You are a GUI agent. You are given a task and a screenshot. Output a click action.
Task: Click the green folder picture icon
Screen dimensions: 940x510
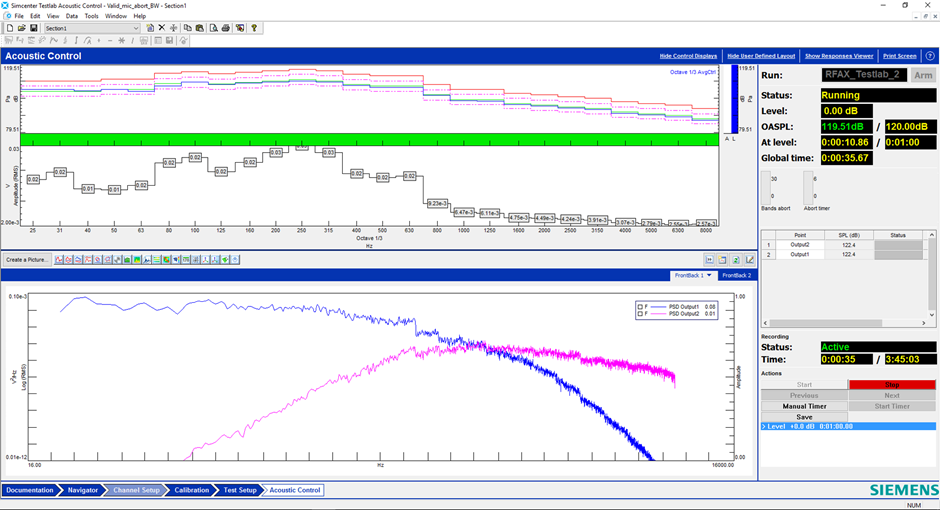[127, 259]
